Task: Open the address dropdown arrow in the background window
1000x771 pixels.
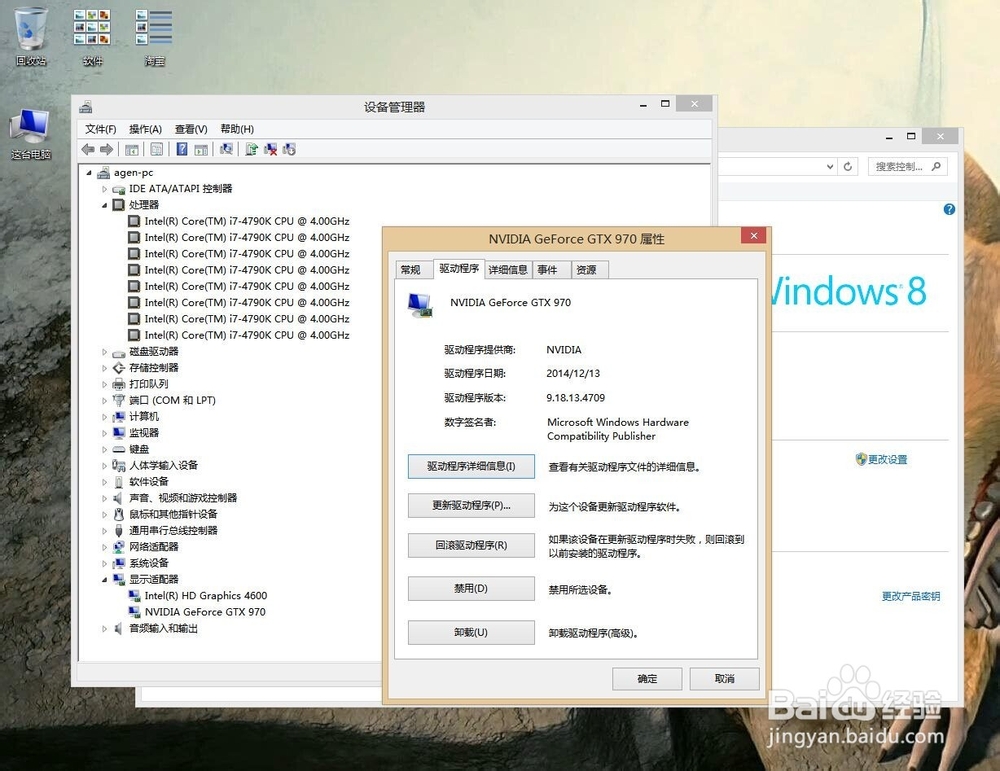Action: 830,166
